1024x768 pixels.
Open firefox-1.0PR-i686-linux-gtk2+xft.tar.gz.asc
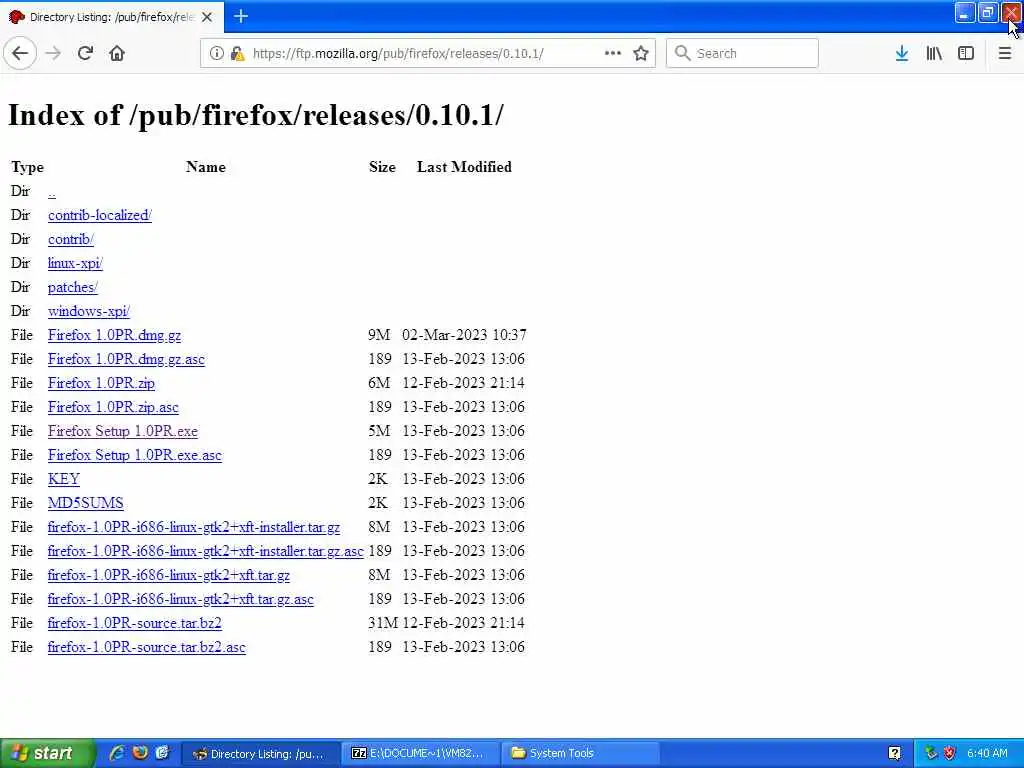click(180, 599)
